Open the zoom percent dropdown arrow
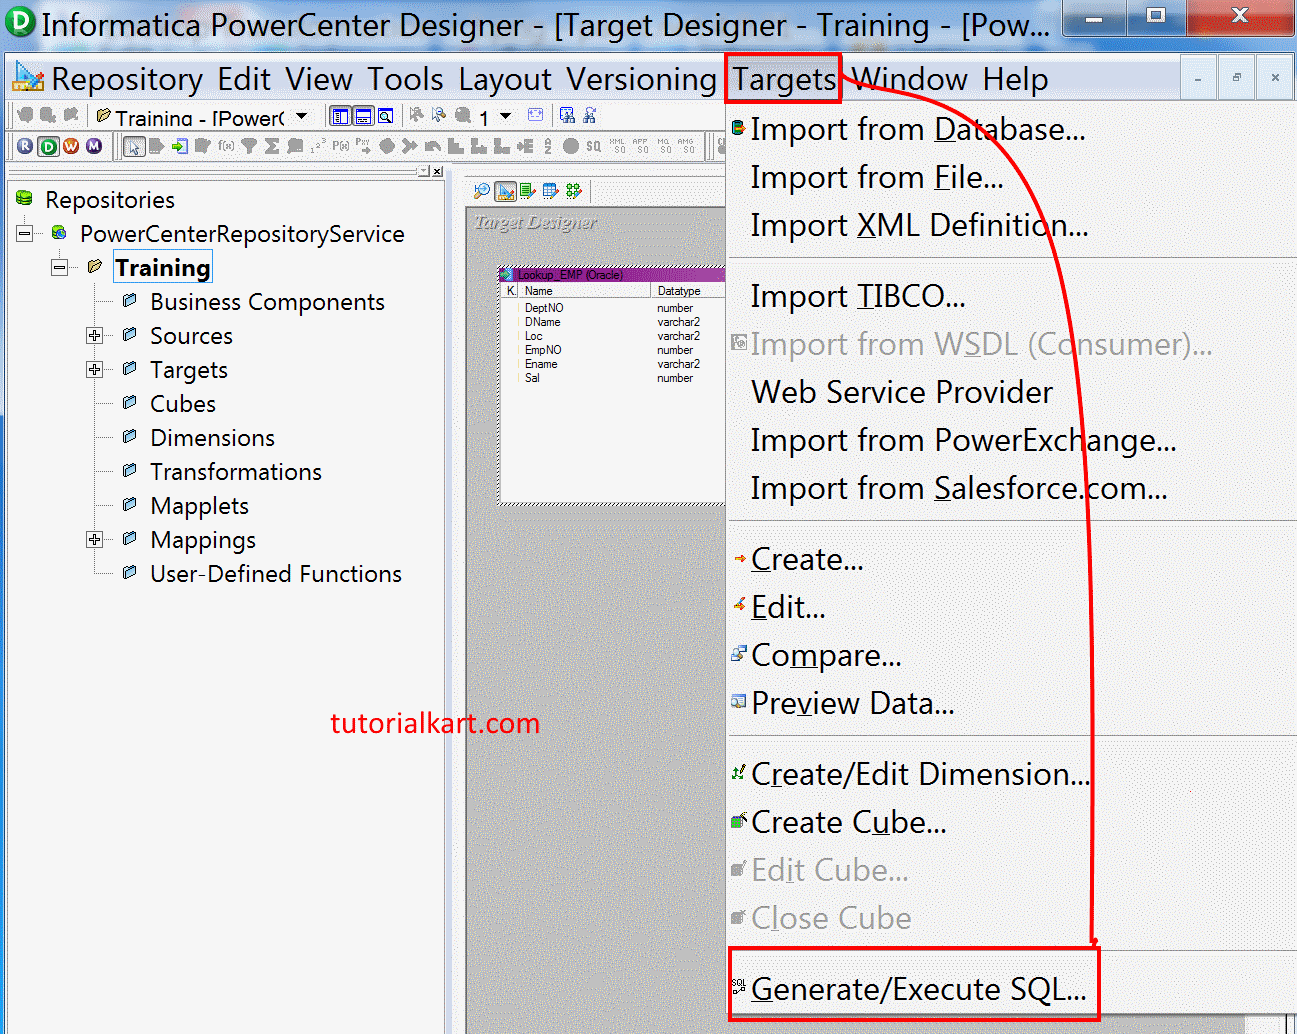 (505, 116)
